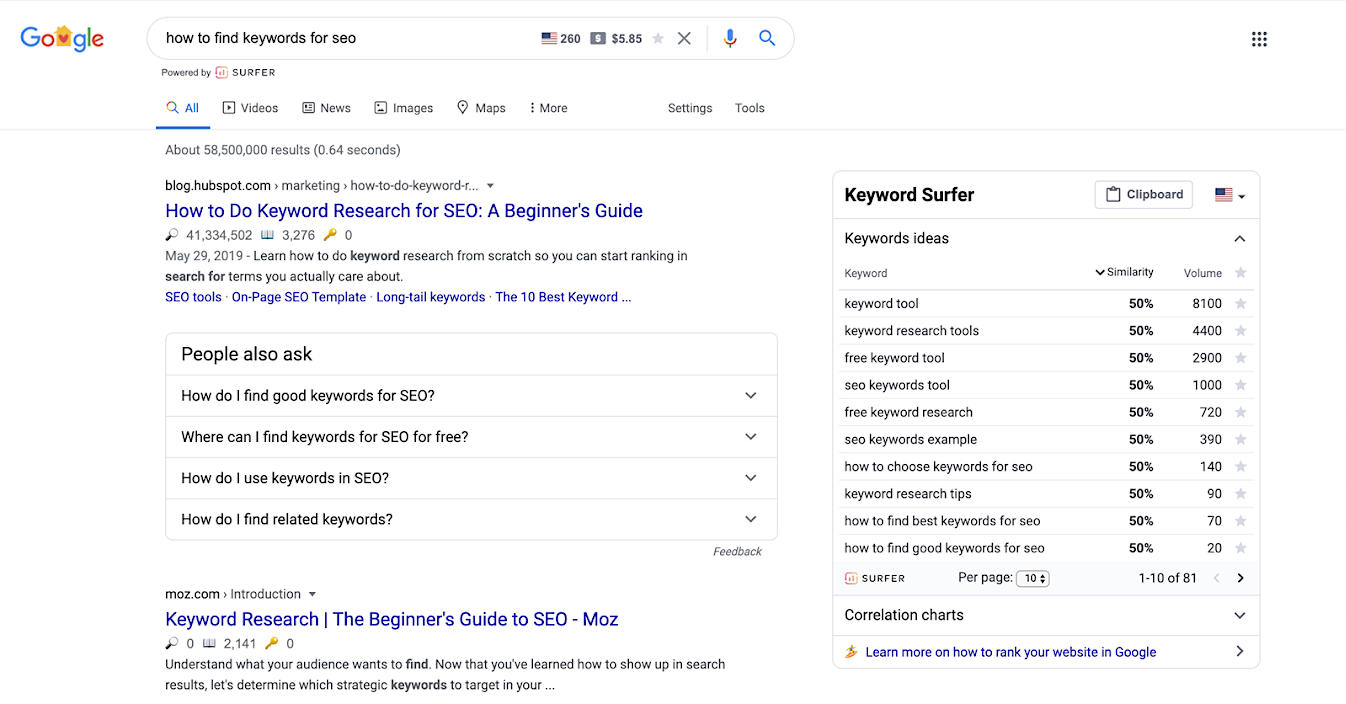Star the 'keyword research tools' row
This screenshot has width=1346, height=704.
[x=1241, y=330]
